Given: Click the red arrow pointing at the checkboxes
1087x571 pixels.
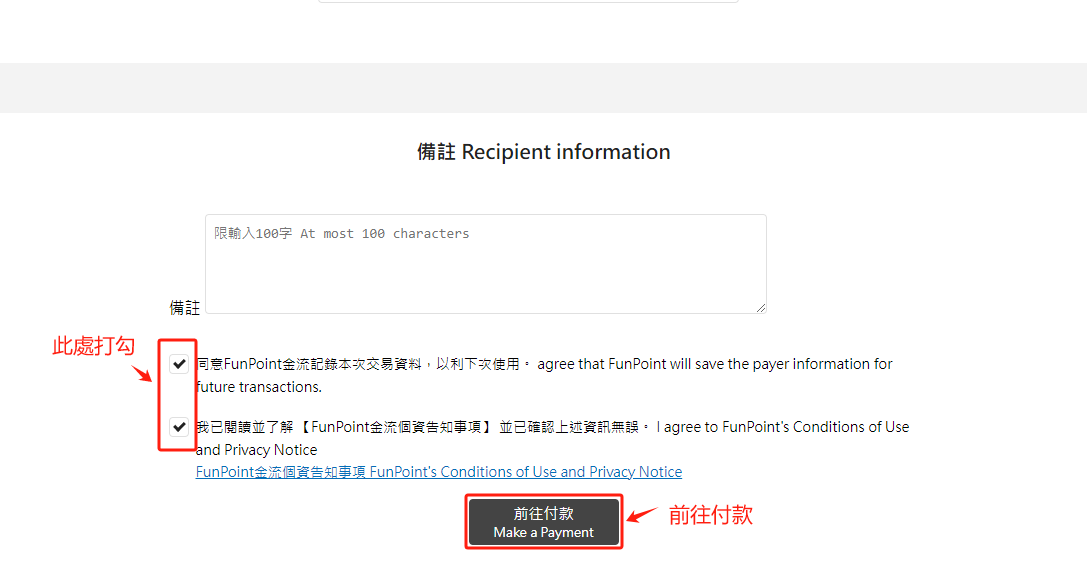Looking at the screenshot, I should [141, 373].
